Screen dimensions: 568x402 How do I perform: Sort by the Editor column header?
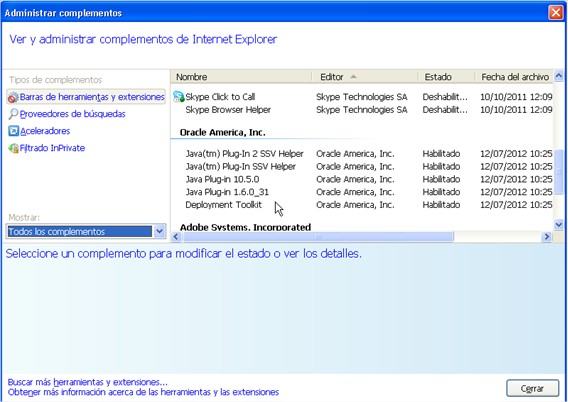(365, 77)
